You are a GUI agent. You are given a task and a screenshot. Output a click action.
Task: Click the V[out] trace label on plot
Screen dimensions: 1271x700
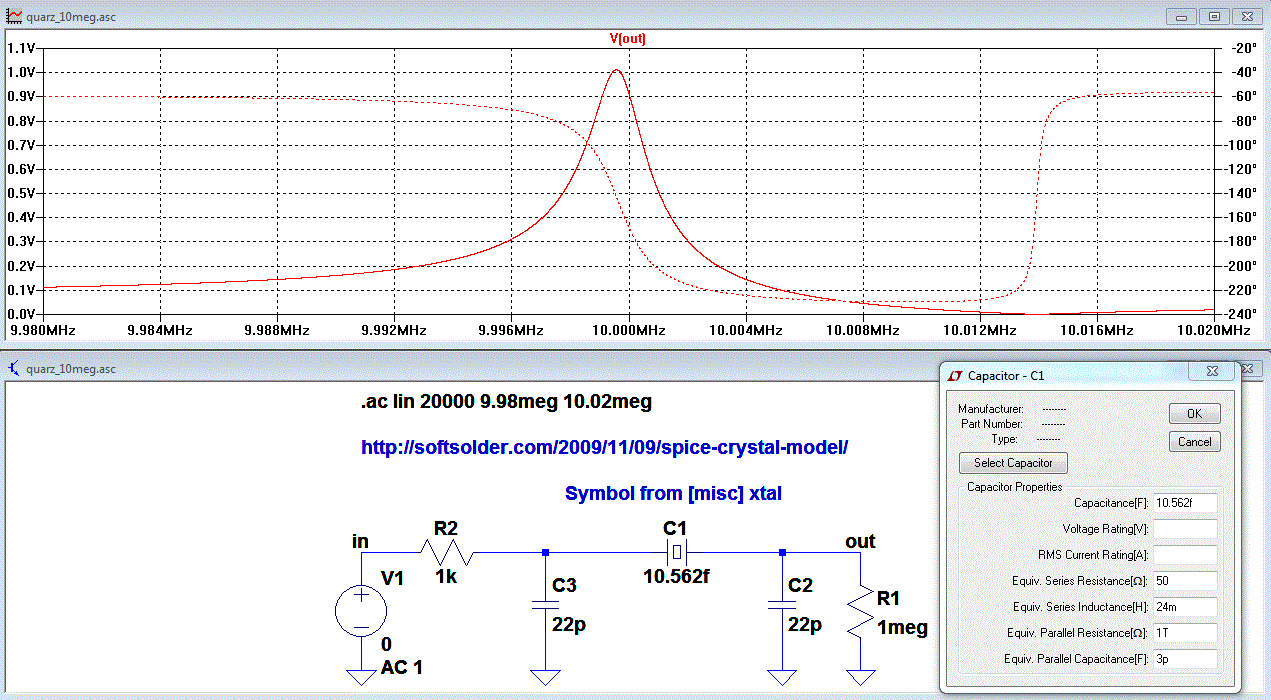point(628,39)
